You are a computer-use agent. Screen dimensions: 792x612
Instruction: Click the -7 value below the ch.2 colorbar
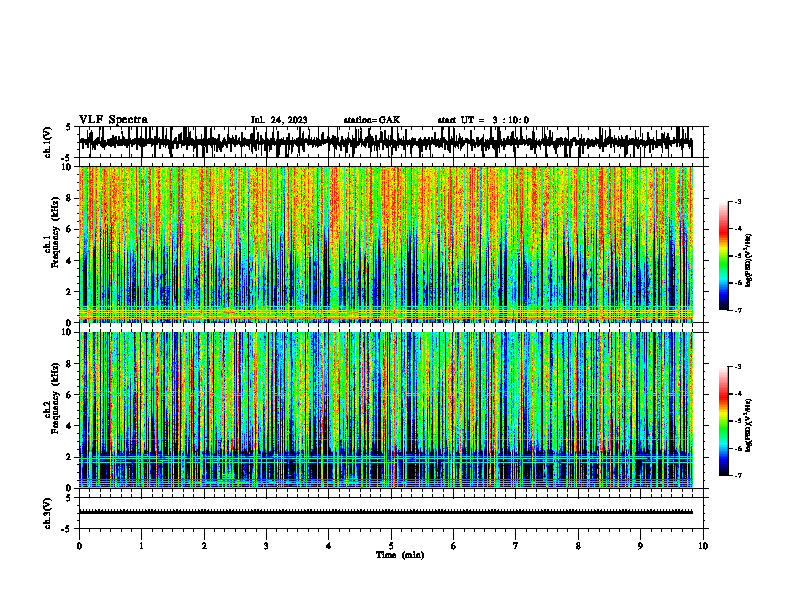point(738,476)
